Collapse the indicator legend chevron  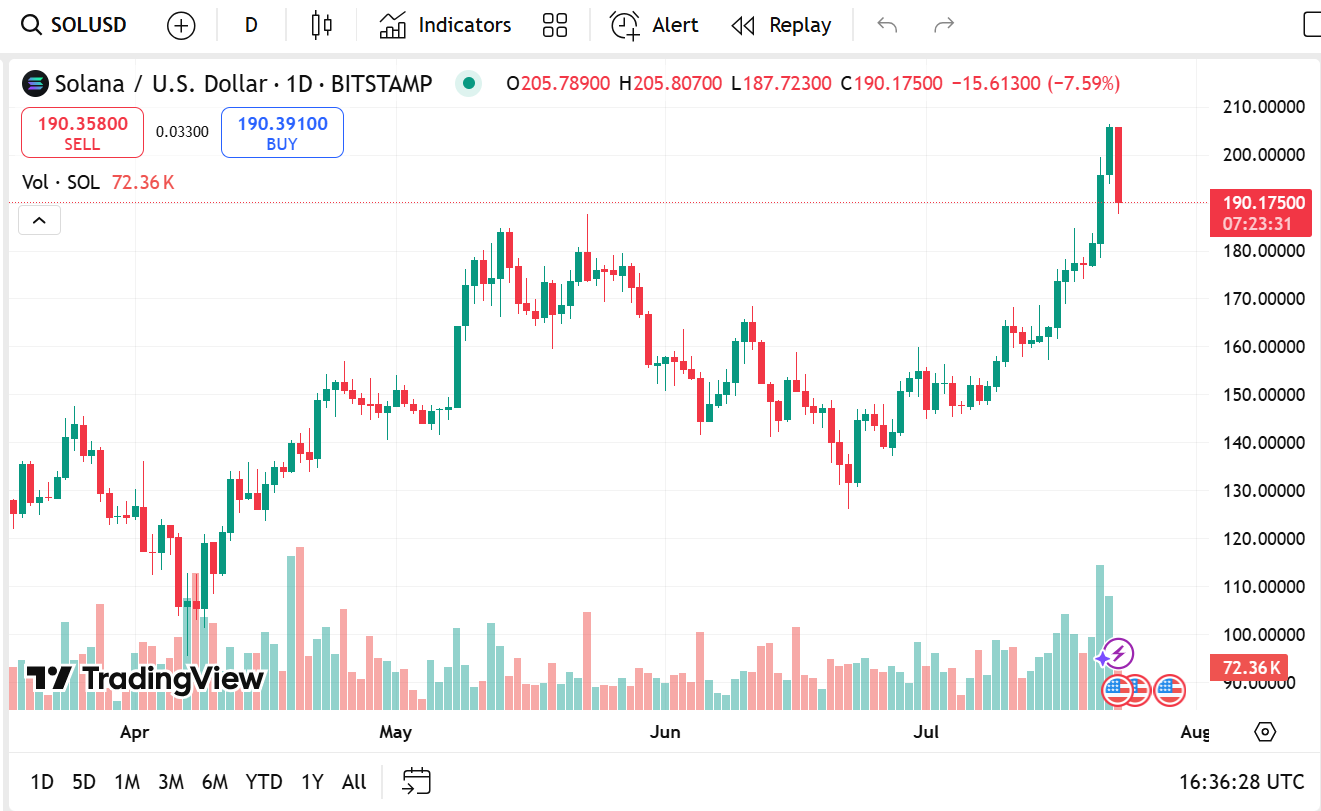pyautogui.click(x=40, y=220)
